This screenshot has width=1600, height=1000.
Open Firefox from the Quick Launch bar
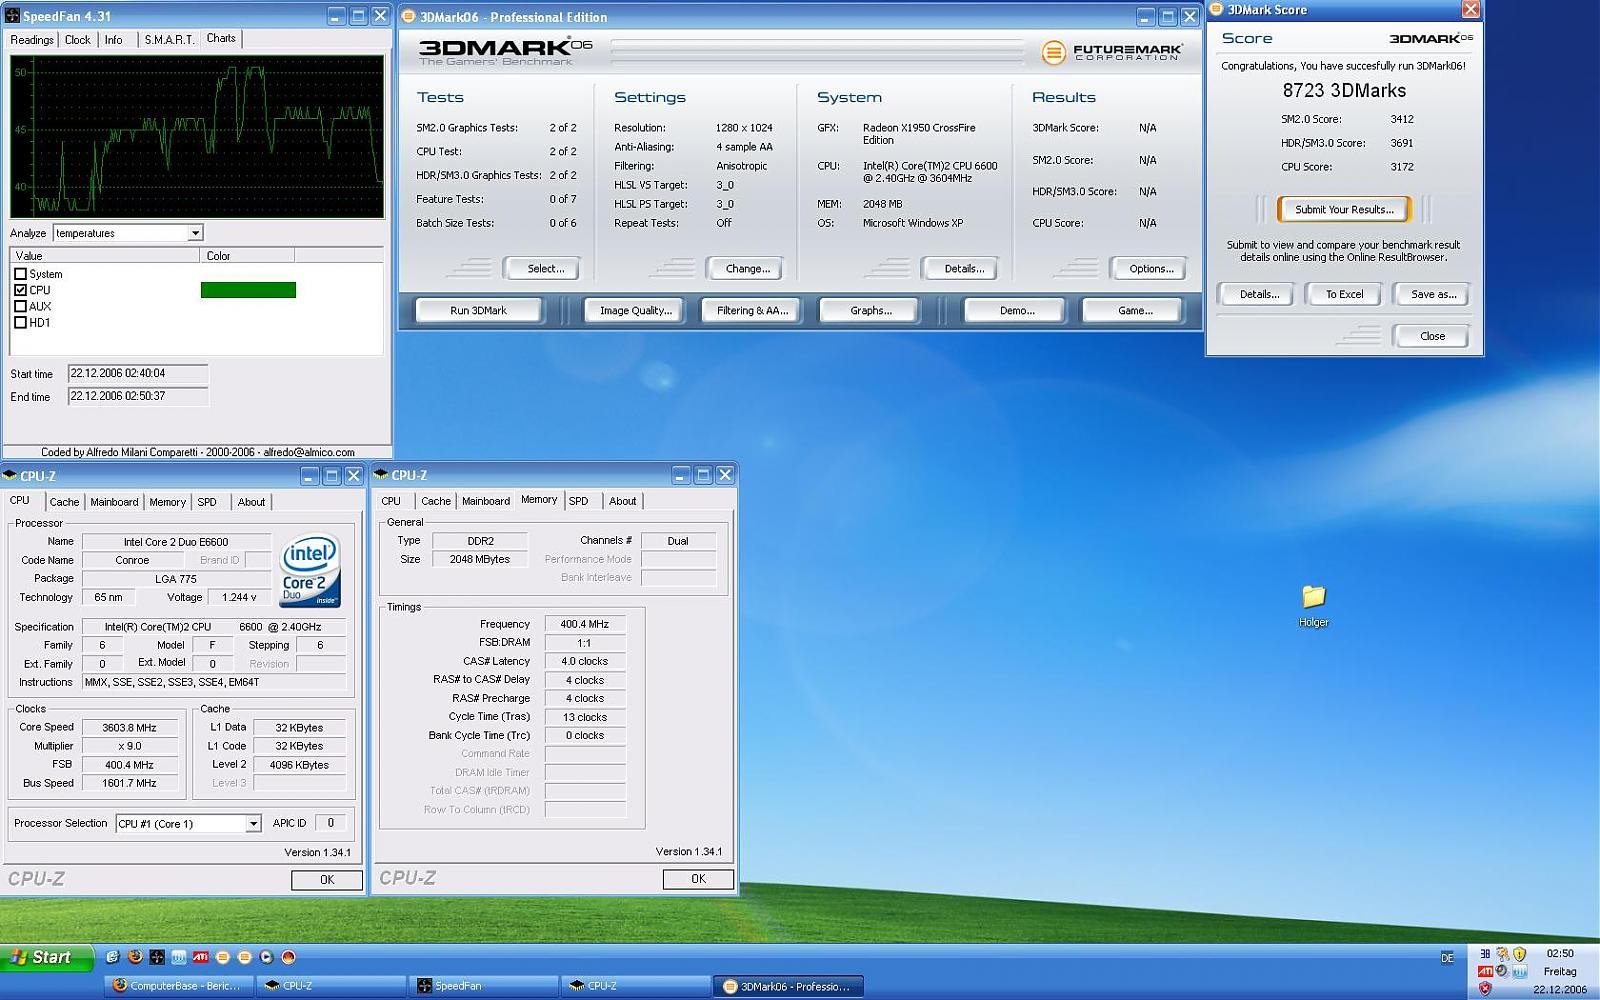coord(135,957)
